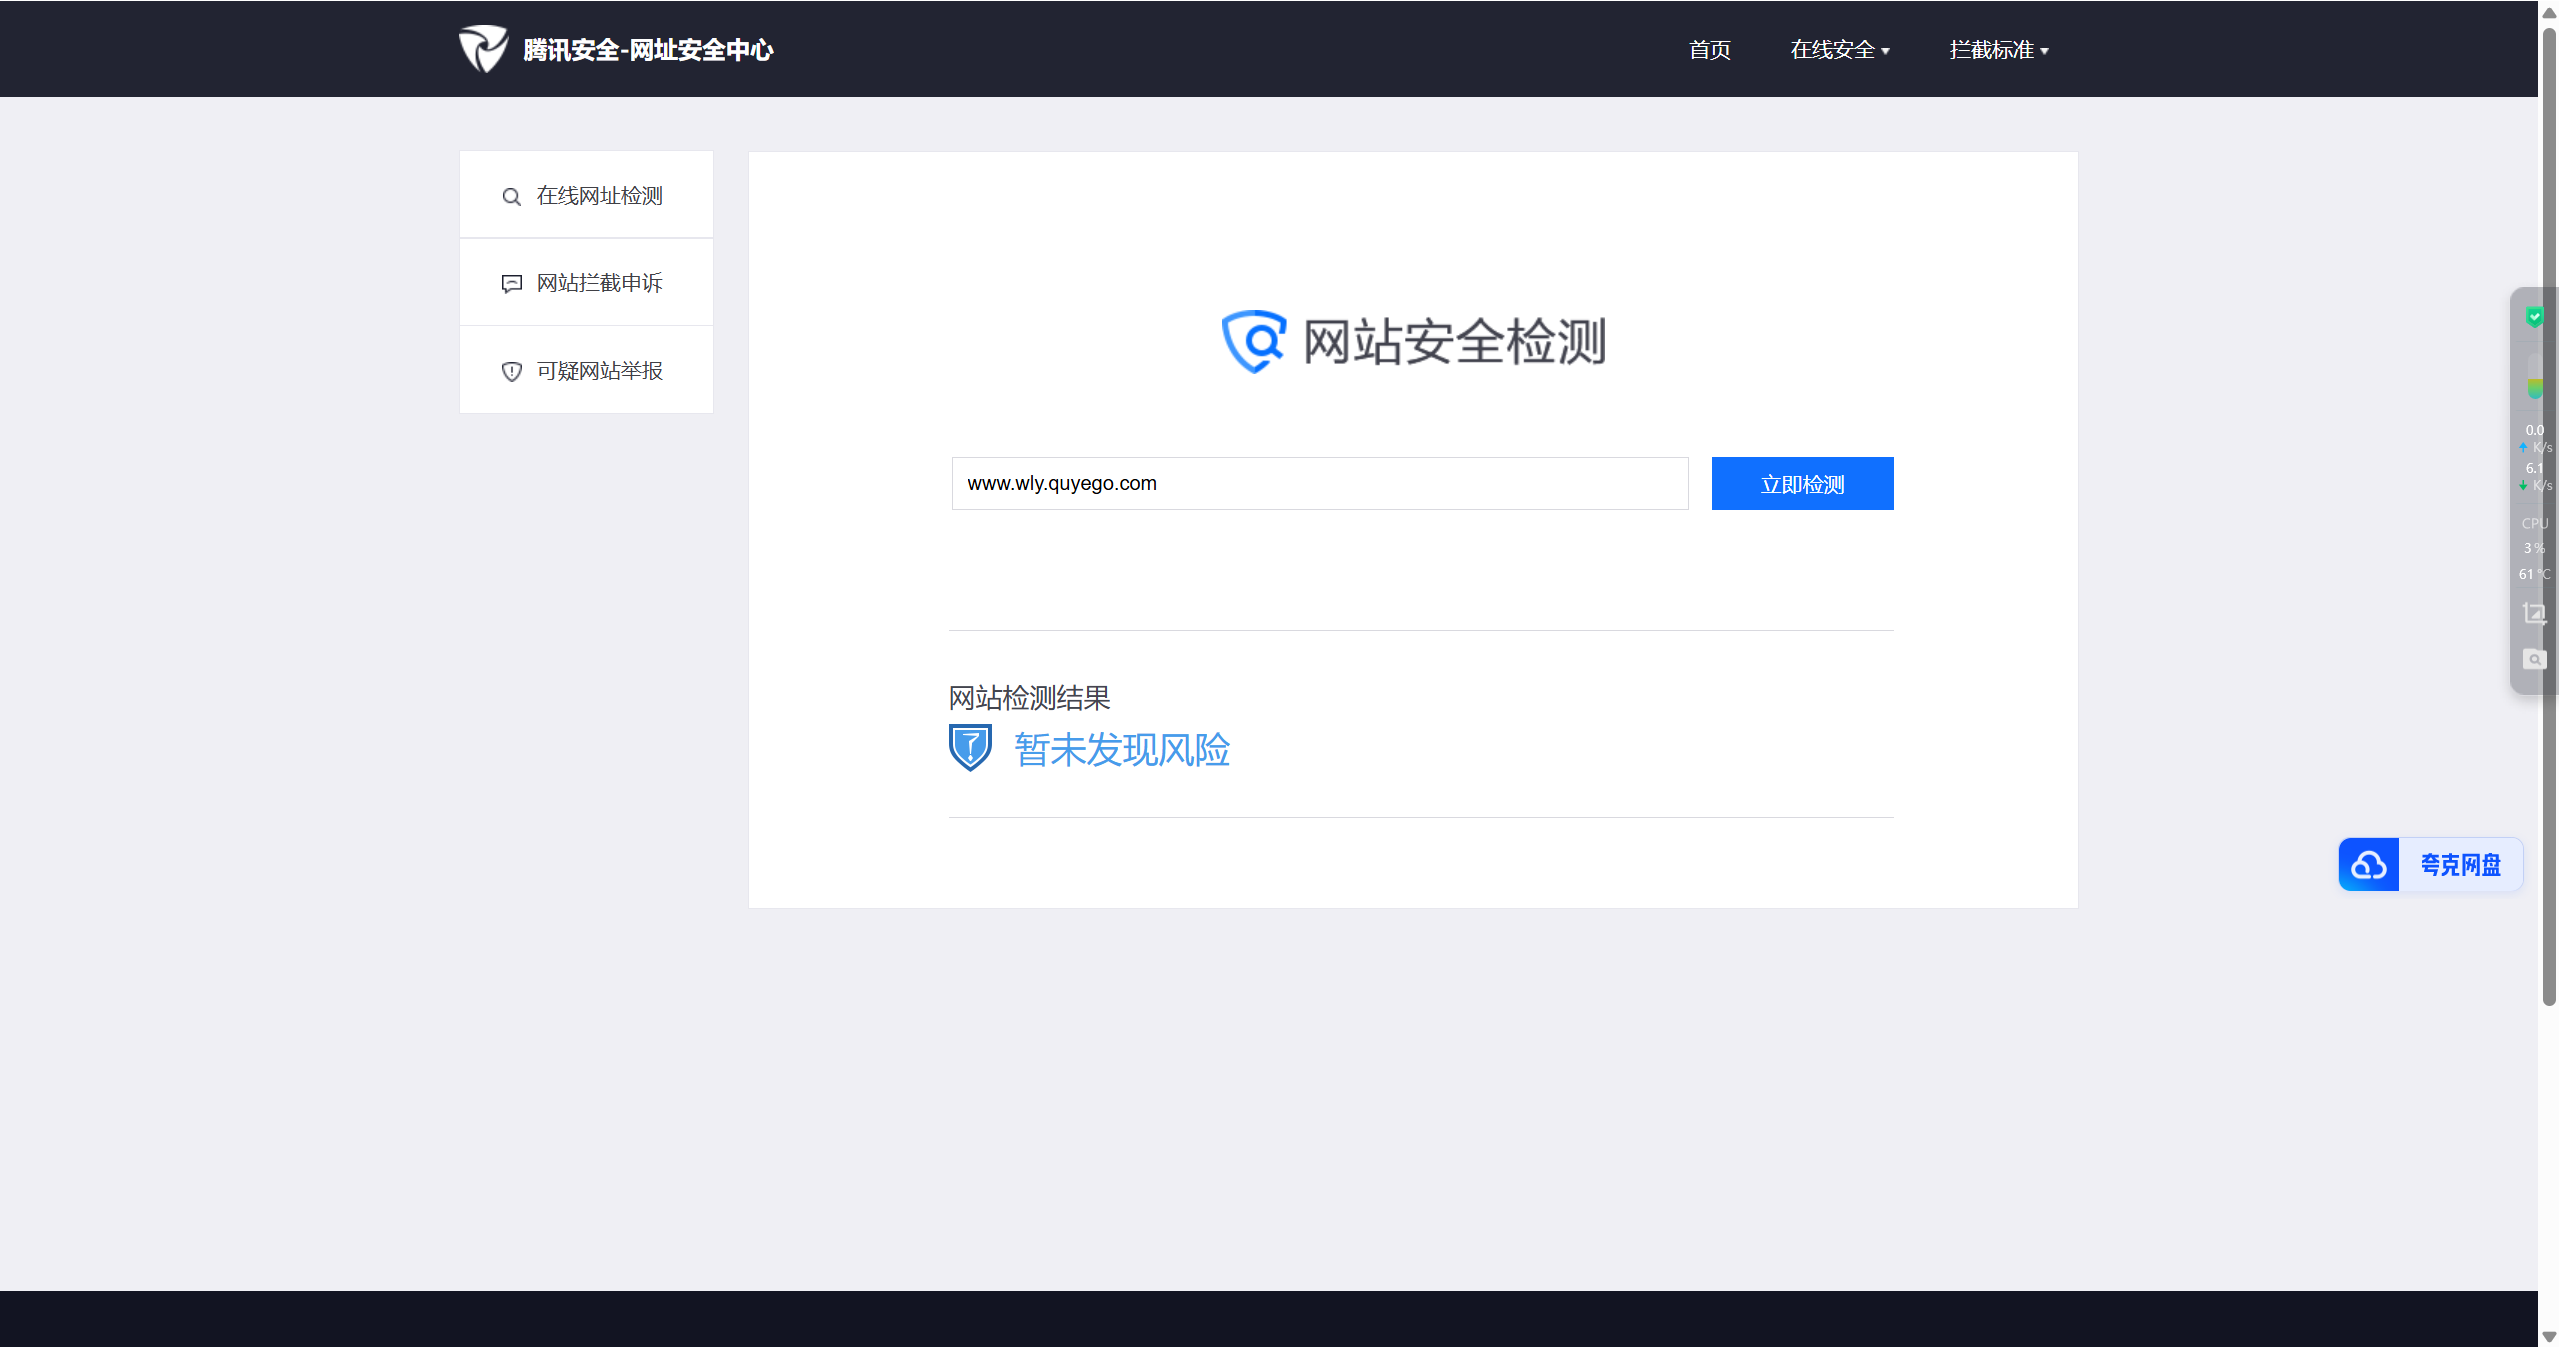Click the message icon beside 网站拦截申诉
This screenshot has width=2559, height=1347.
click(x=511, y=284)
